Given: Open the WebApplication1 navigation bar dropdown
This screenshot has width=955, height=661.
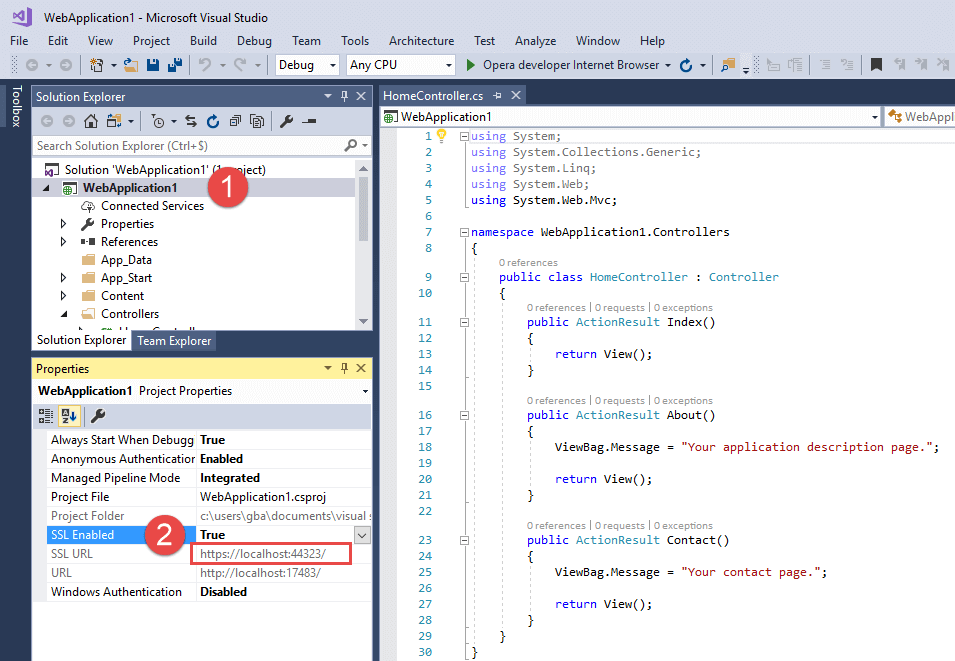Looking at the screenshot, I should coord(875,117).
